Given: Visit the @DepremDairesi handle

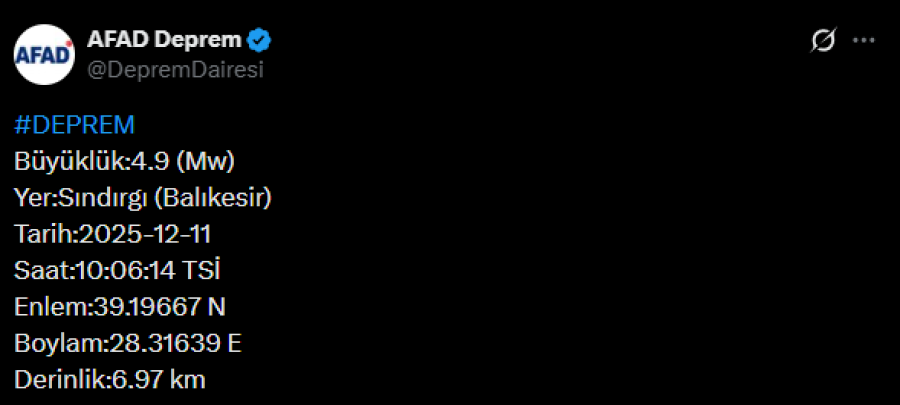Looking at the screenshot, I should pos(176,69).
